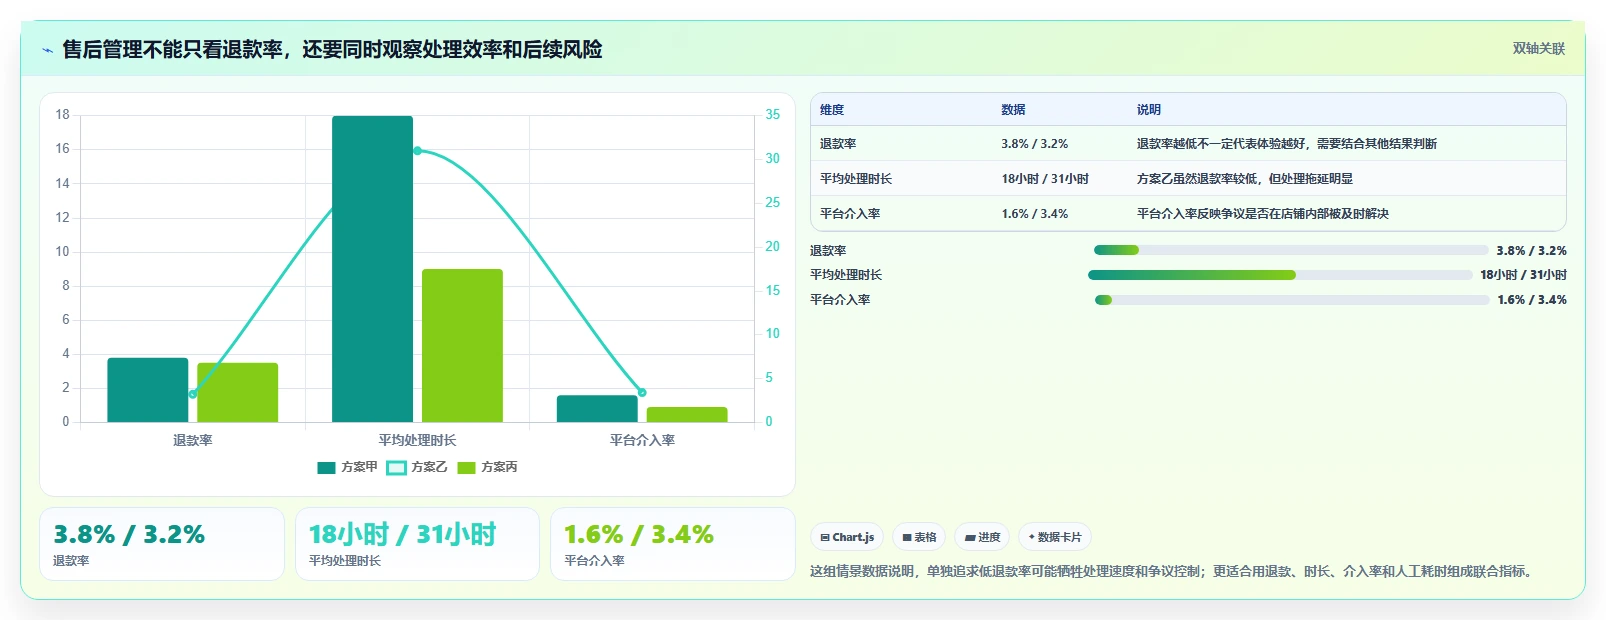This screenshot has width=1606, height=620.
Task: Toggle the 方案甲 legend item
Action: (347, 467)
